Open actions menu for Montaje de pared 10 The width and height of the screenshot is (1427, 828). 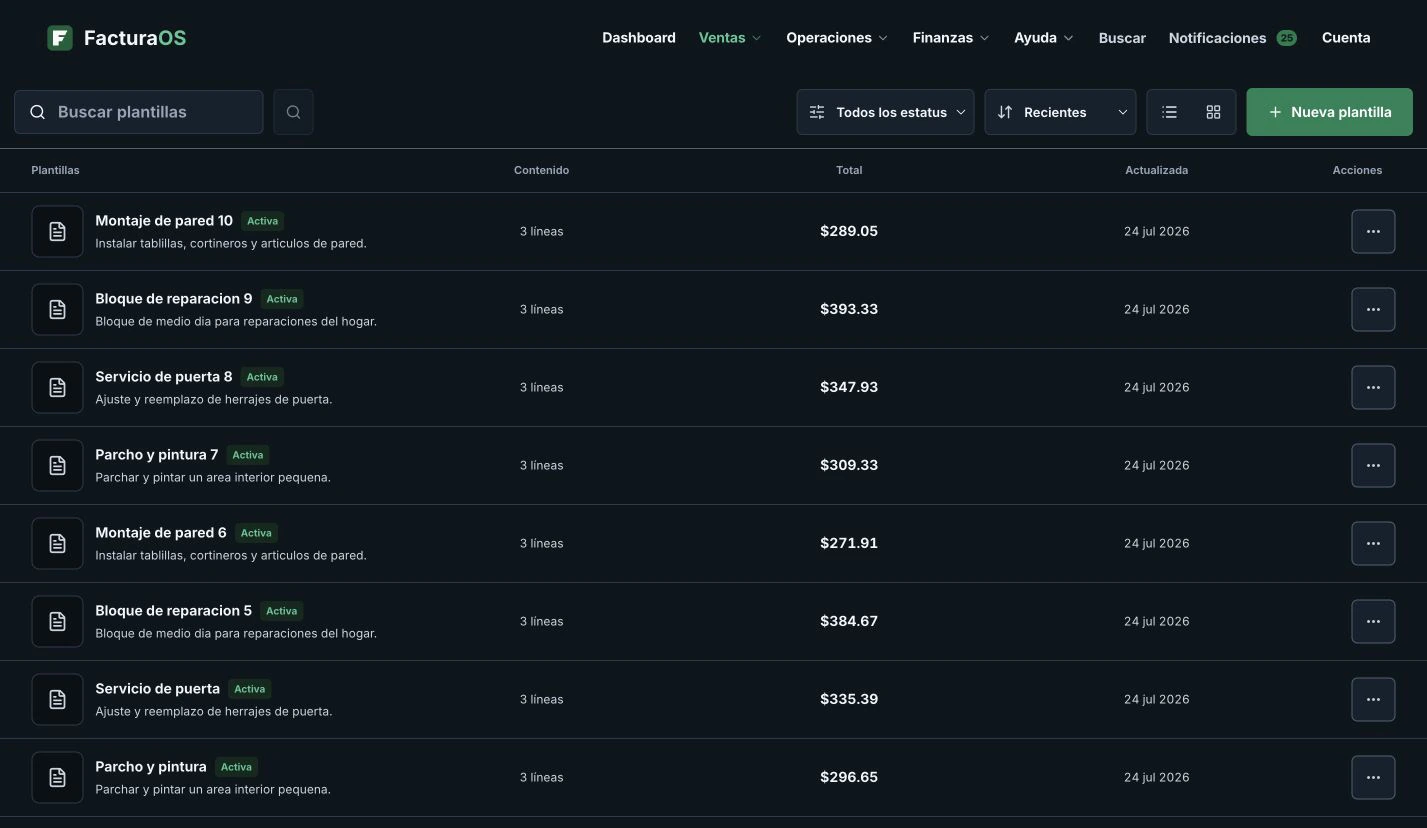(1373, 231)
